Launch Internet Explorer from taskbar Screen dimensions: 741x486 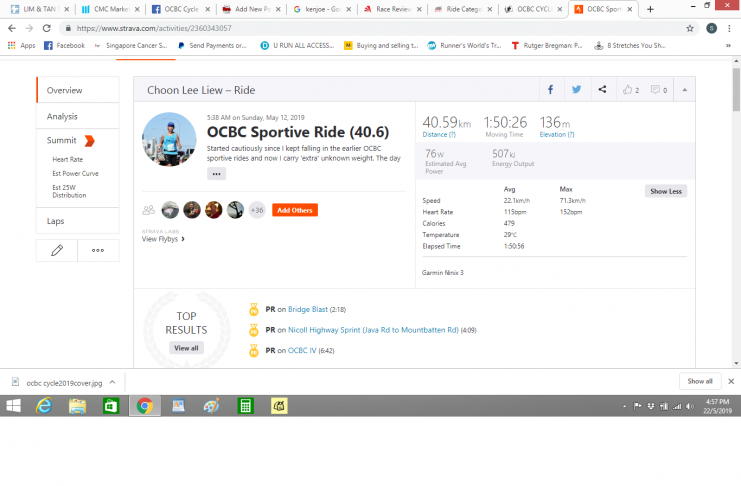[44, 406]
